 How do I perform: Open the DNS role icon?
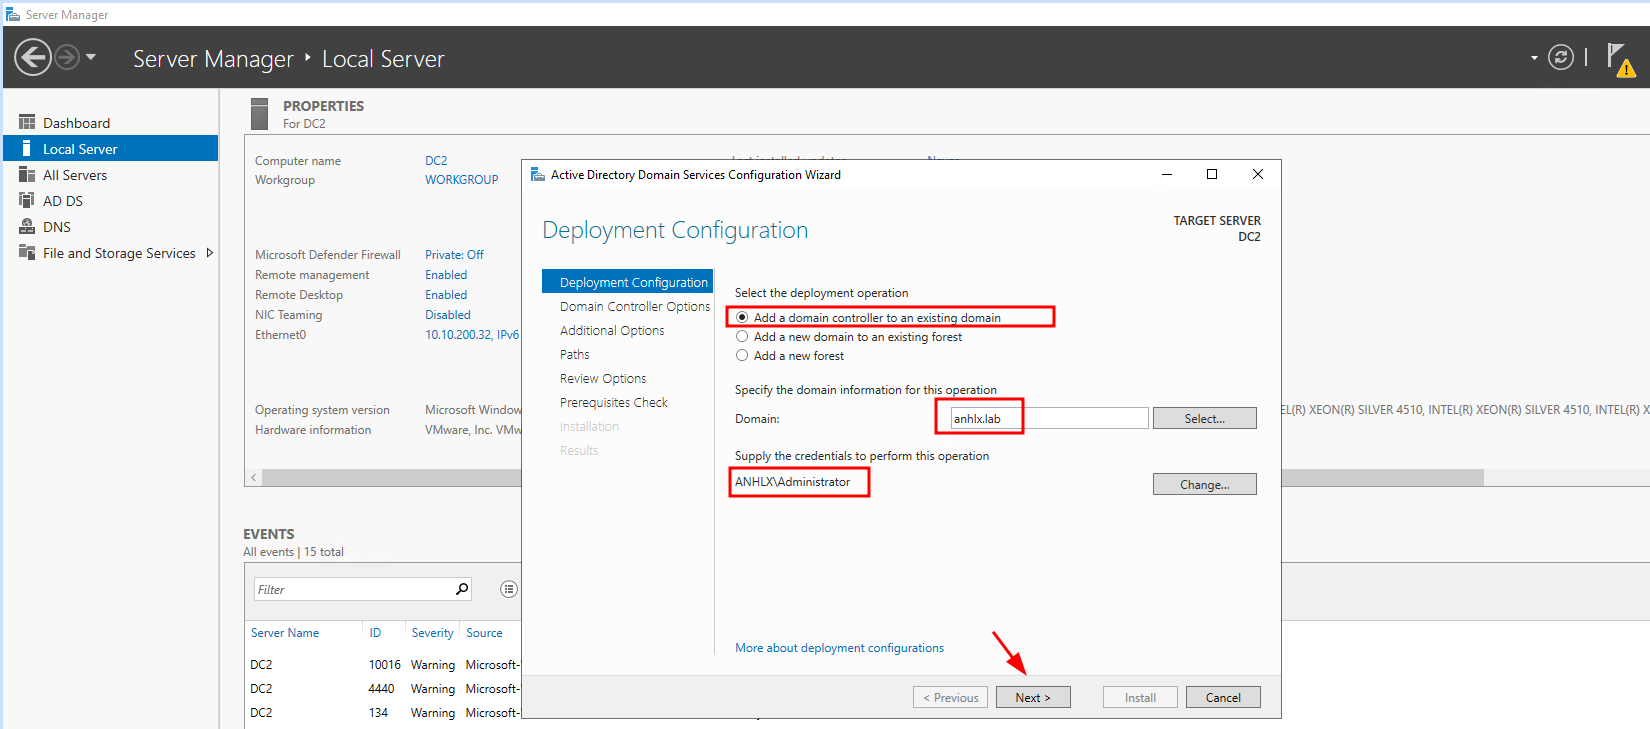(27, 227)
